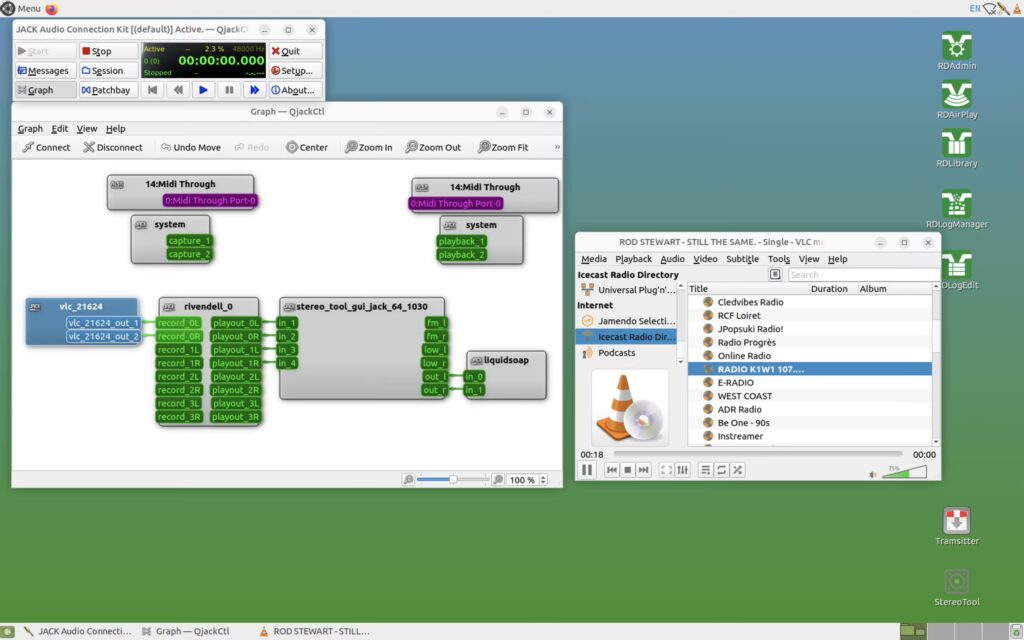
Task: Click Undo Move in Graph toolbar
Action: tap(191, 148)
